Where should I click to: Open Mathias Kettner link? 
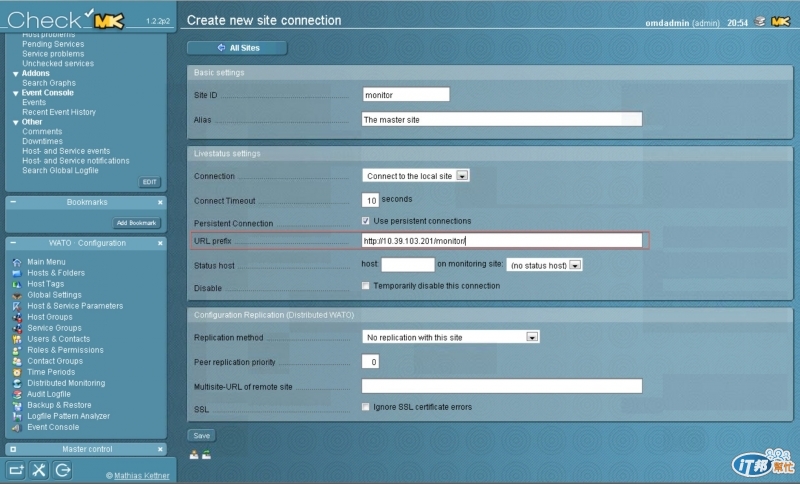tap(141, 476)
